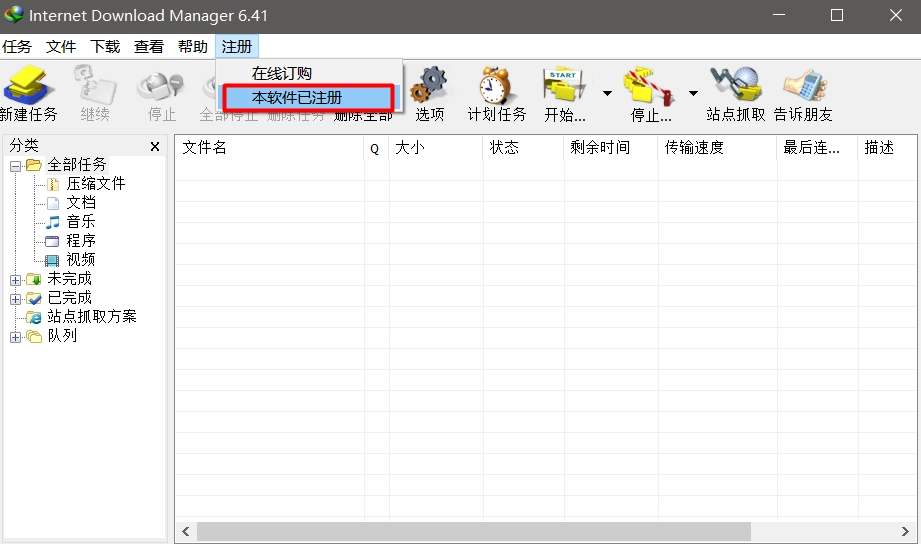Click the IDM title bar app icon

13,15
